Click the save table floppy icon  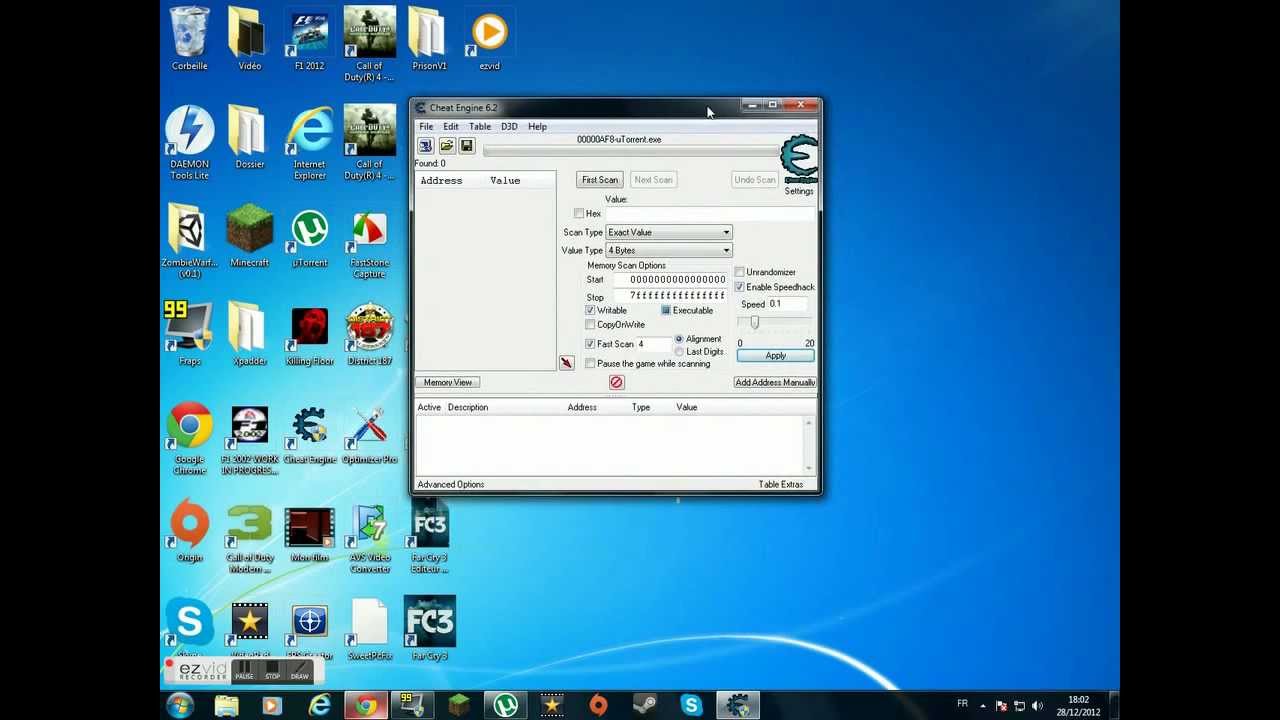(x=466, y=146)
